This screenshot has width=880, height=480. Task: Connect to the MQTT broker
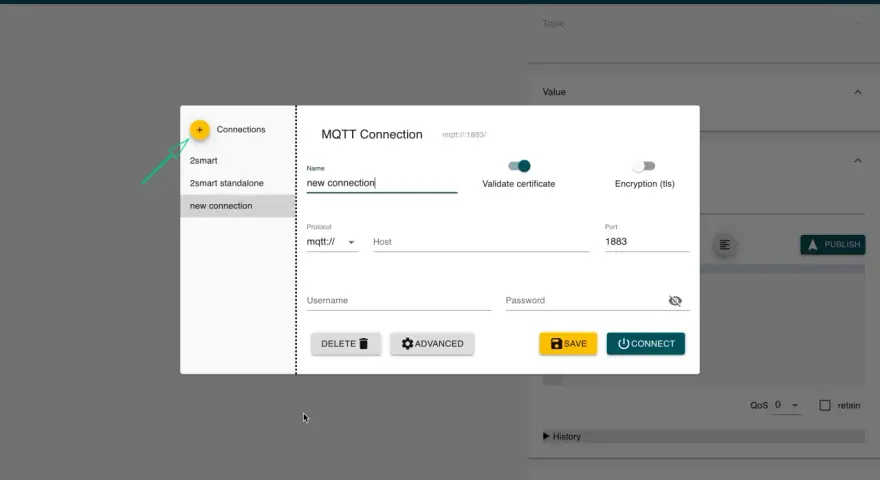tap(645, 344)
